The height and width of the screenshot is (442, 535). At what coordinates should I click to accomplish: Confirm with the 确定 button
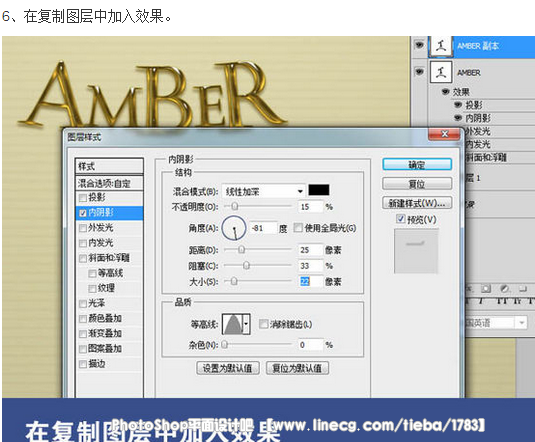click(x=417, y=165)
